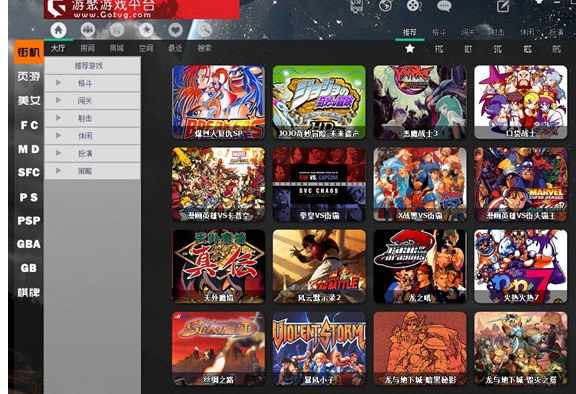Viewport: 576px width, 394px height.
Task: Switch to the 搜索 tab
Action: (x=205, y=48)
